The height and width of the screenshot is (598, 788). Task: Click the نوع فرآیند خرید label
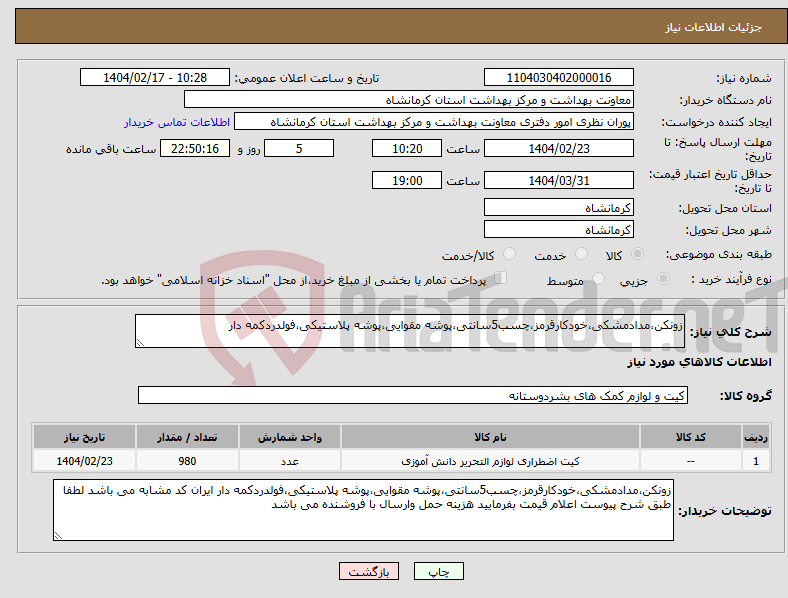pyautogui.click(x=731, y=279)
